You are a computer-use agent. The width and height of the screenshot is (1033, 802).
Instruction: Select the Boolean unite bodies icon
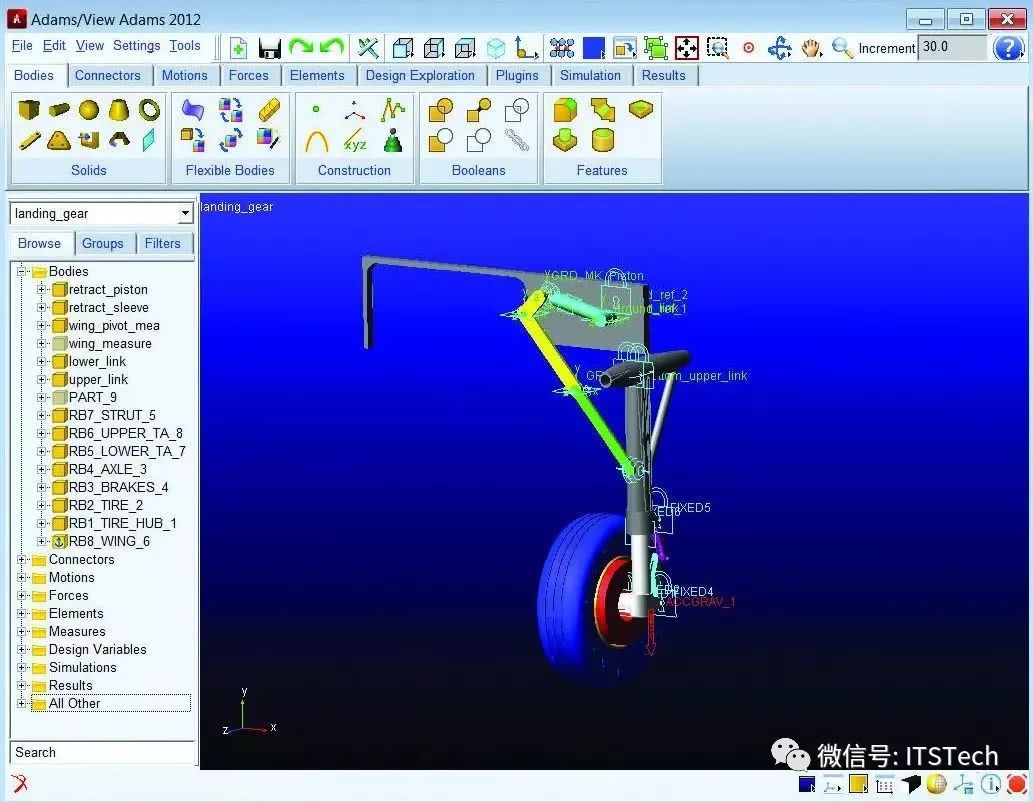click(441, 109)
